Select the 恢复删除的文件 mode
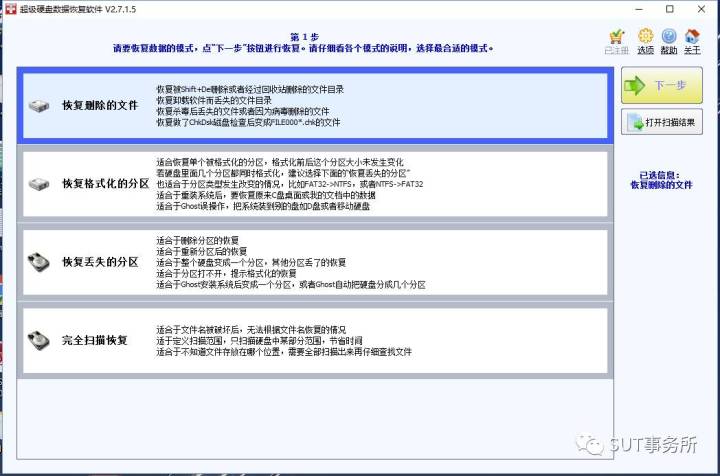 tap(315, 106)
